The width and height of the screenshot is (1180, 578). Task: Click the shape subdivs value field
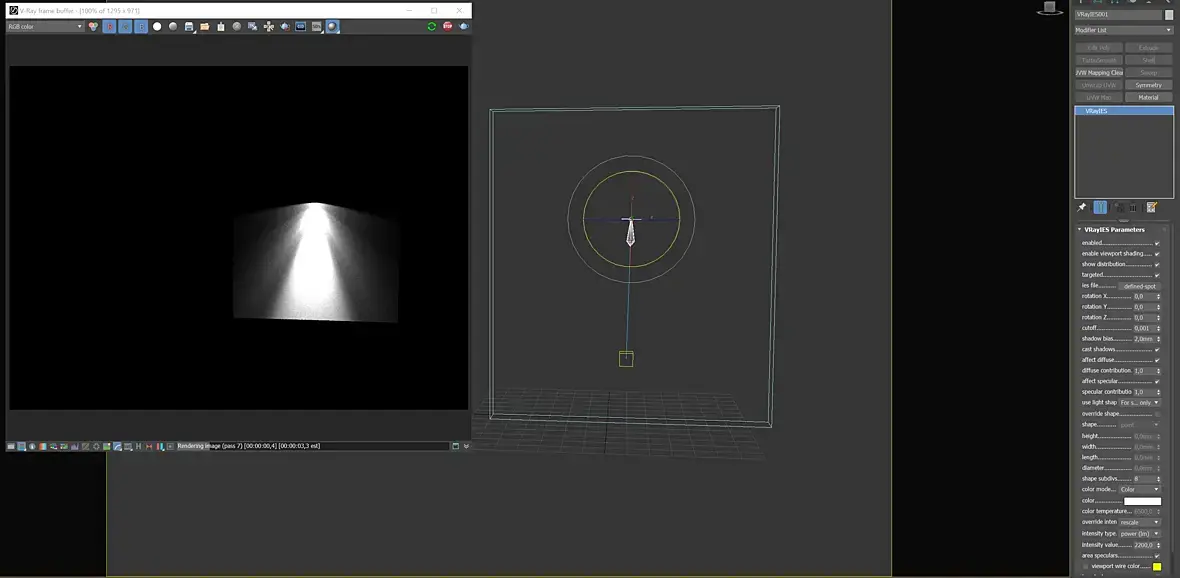tap(1144, 479)
